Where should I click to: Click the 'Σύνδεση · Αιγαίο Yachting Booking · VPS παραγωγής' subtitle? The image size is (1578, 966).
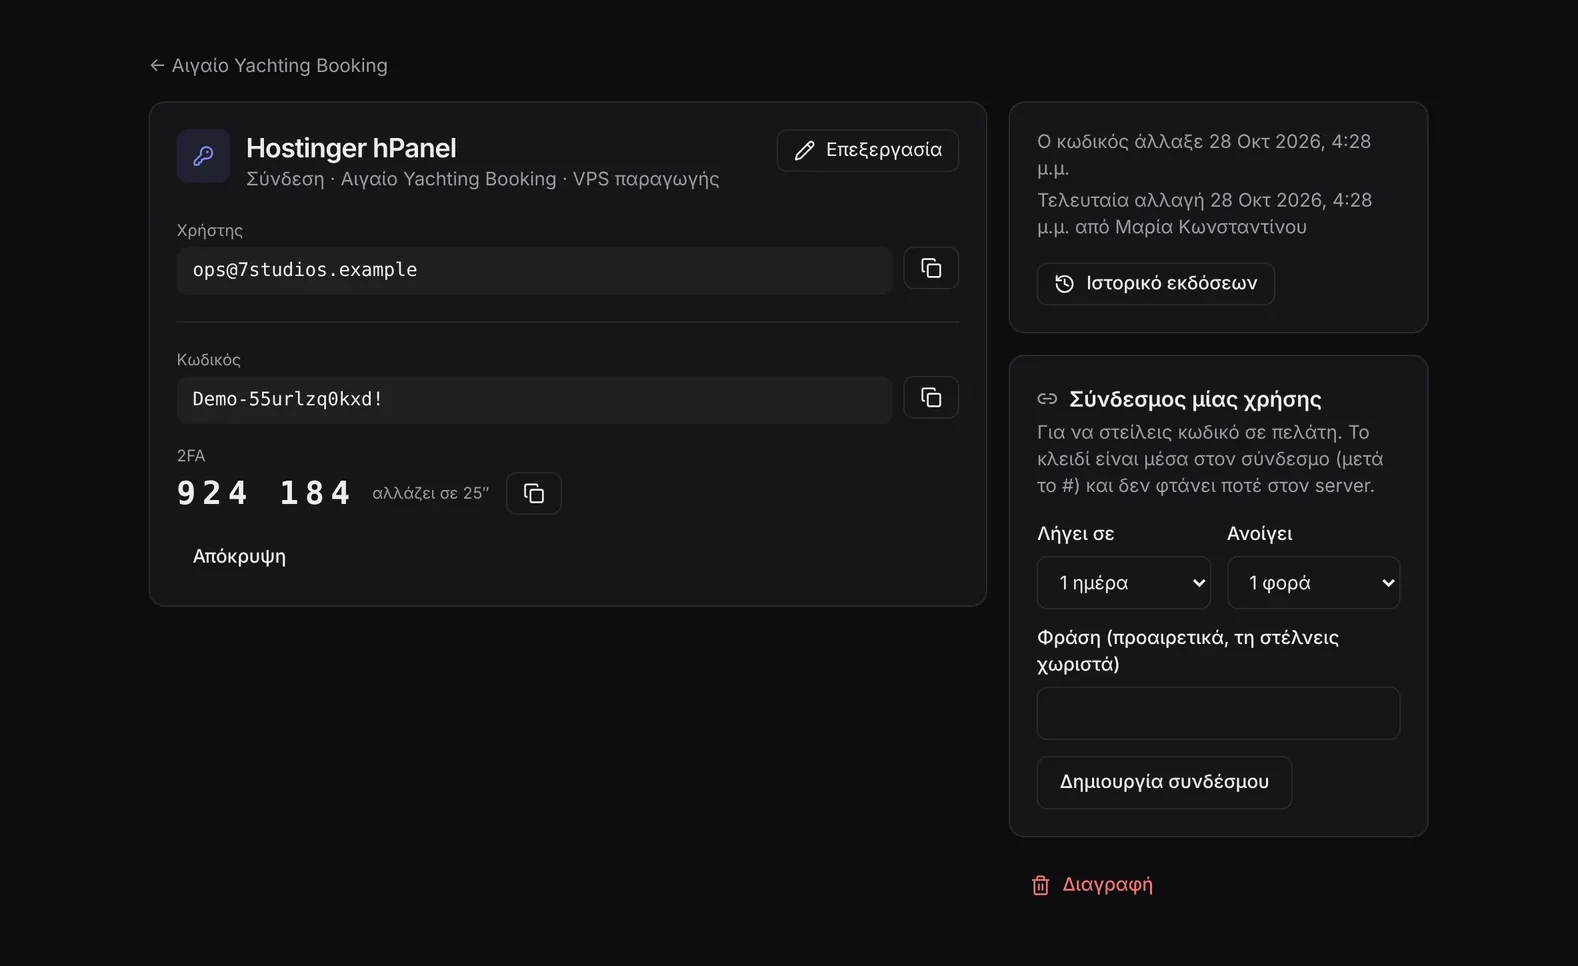click(482, 179)
